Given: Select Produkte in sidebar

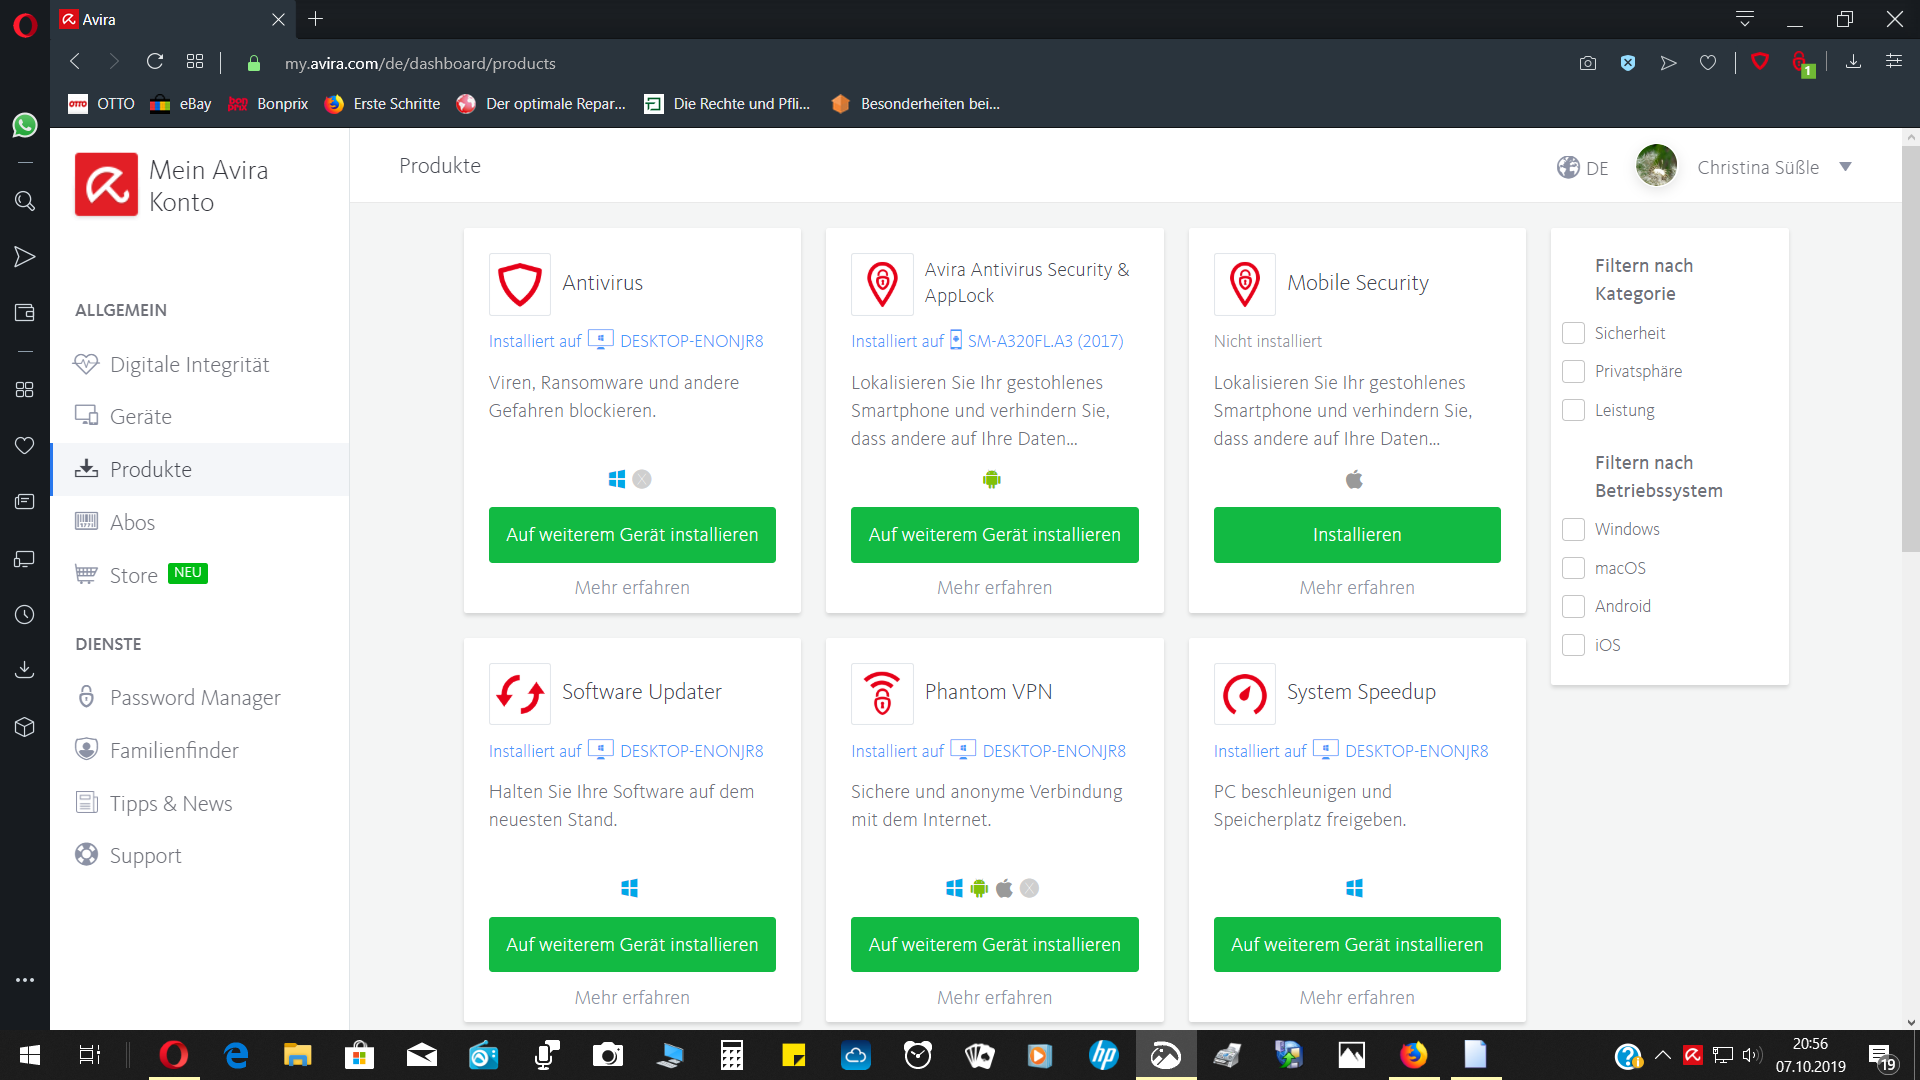Looking at the screenshot, I should point(200,469).
